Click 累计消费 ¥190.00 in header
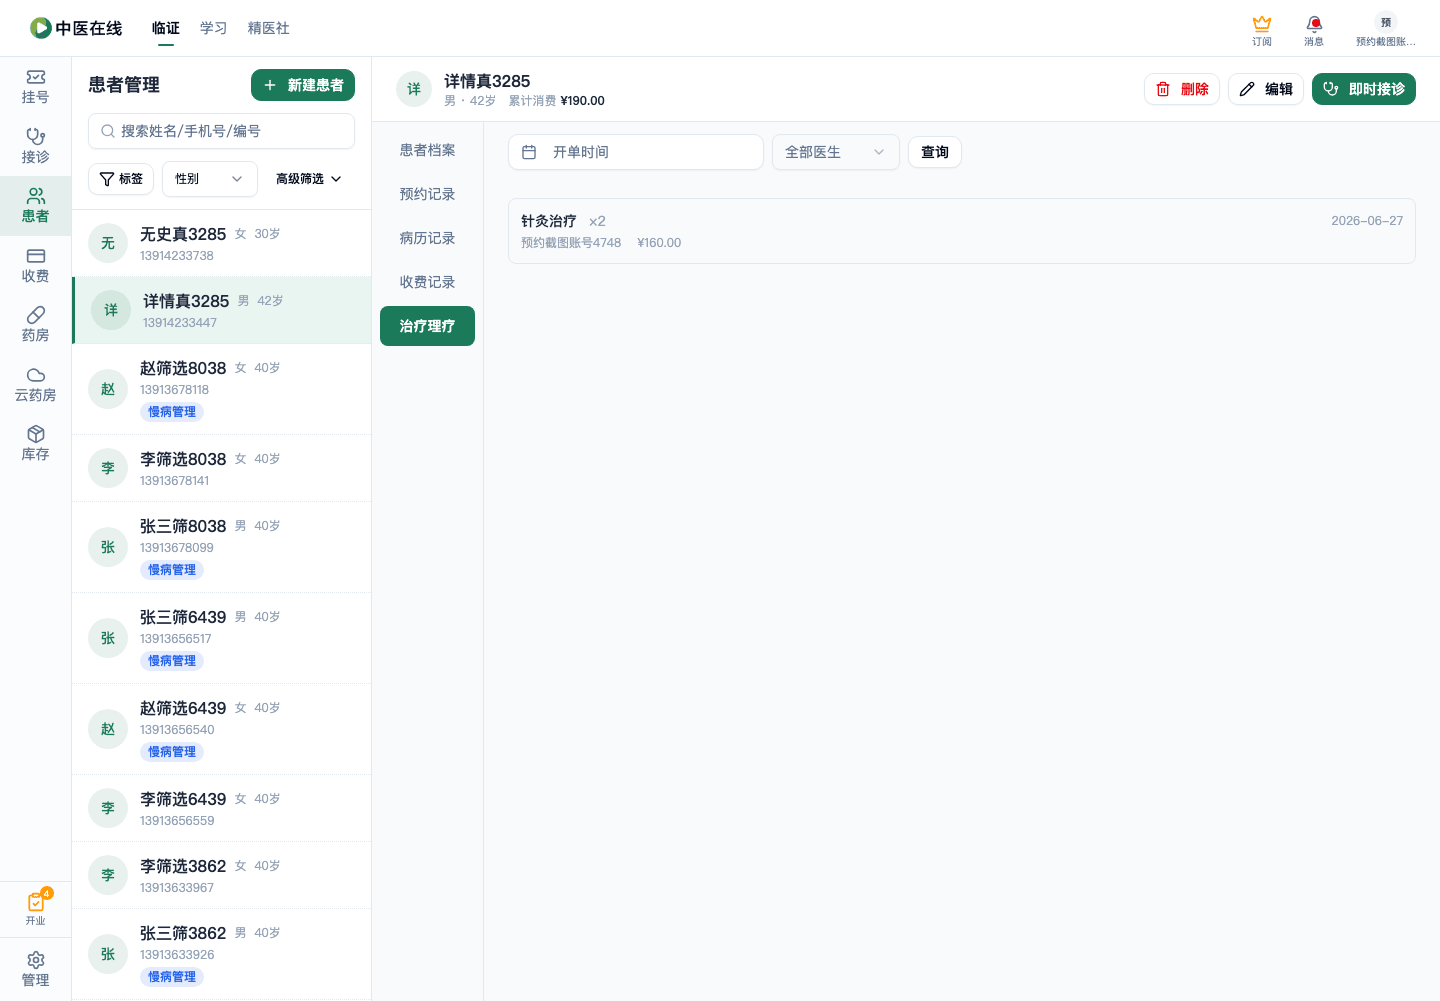The height and width of the screenshot is (1001, 1440). coord(557,101)
